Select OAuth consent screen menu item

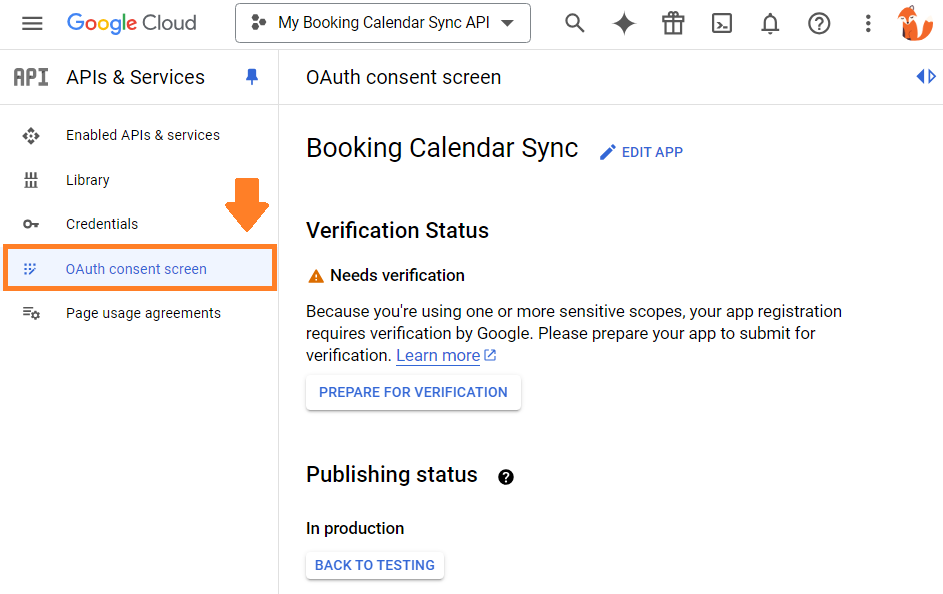pyautogui.click(x=140, y=268)
